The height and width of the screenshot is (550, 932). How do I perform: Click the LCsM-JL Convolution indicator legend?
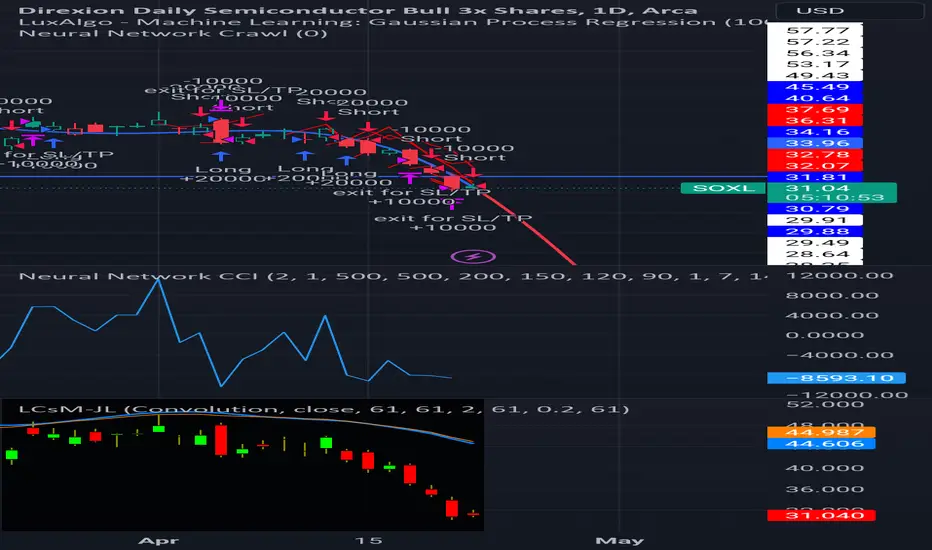click(x=324, y=409)
